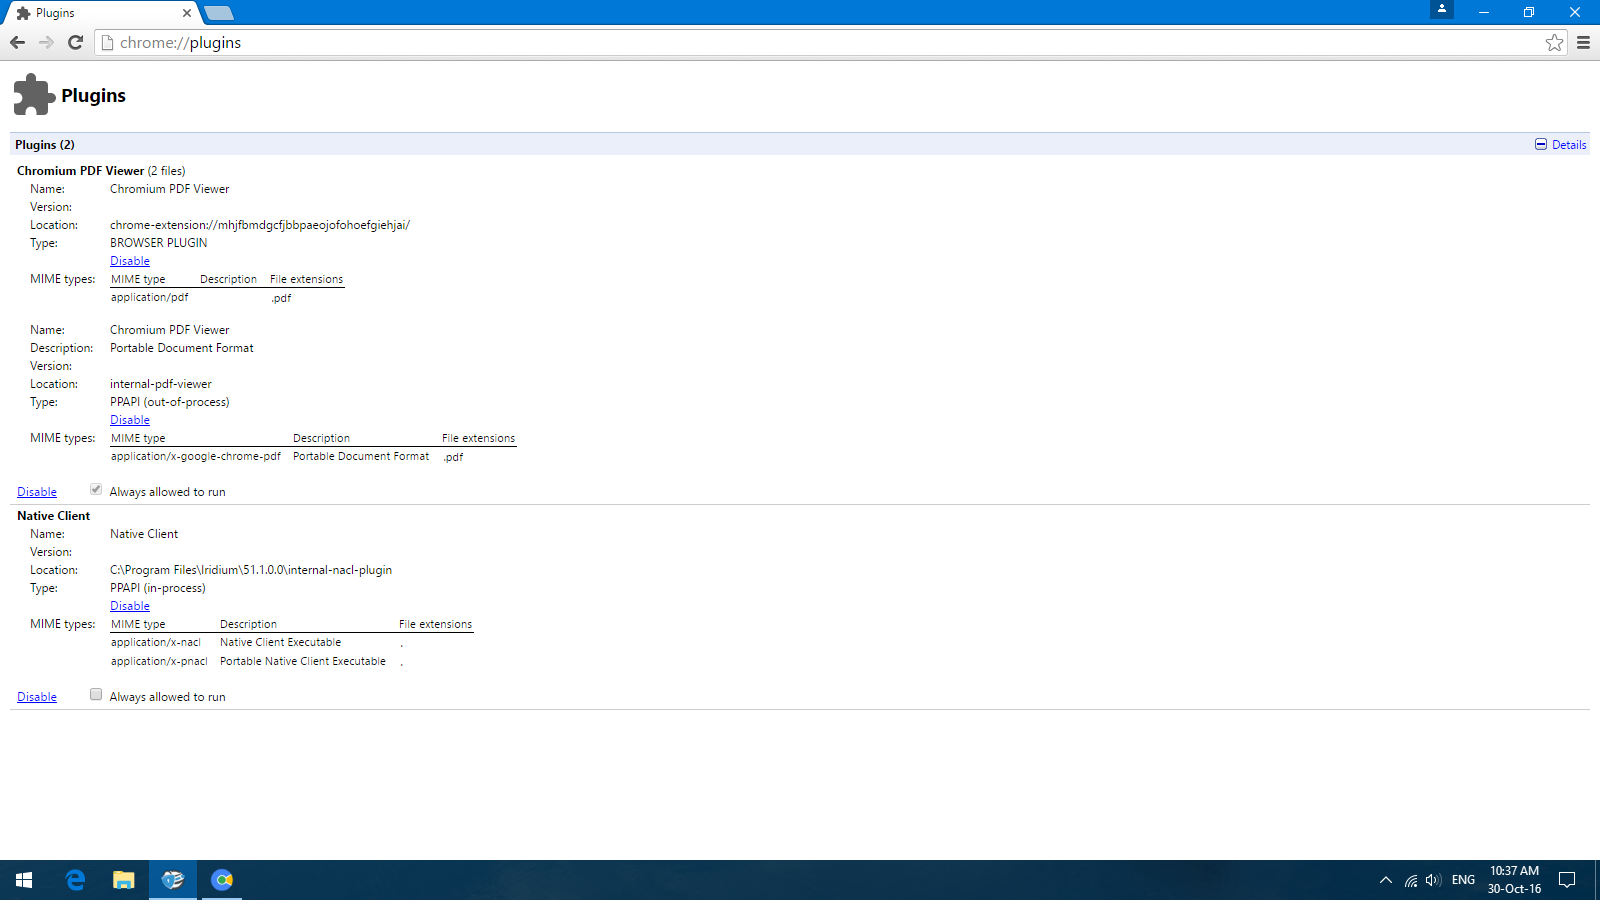
Task: Click the Details link
Action: (1569, 145)
